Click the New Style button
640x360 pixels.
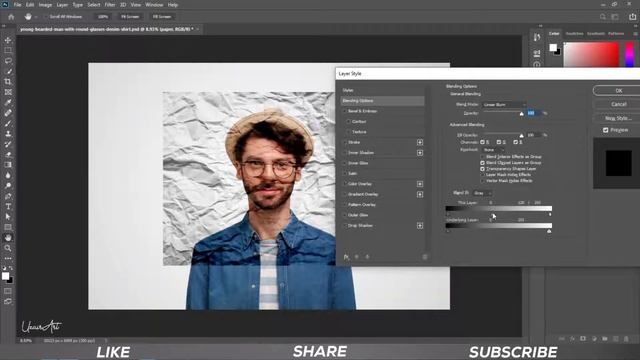tap(618, 118)
